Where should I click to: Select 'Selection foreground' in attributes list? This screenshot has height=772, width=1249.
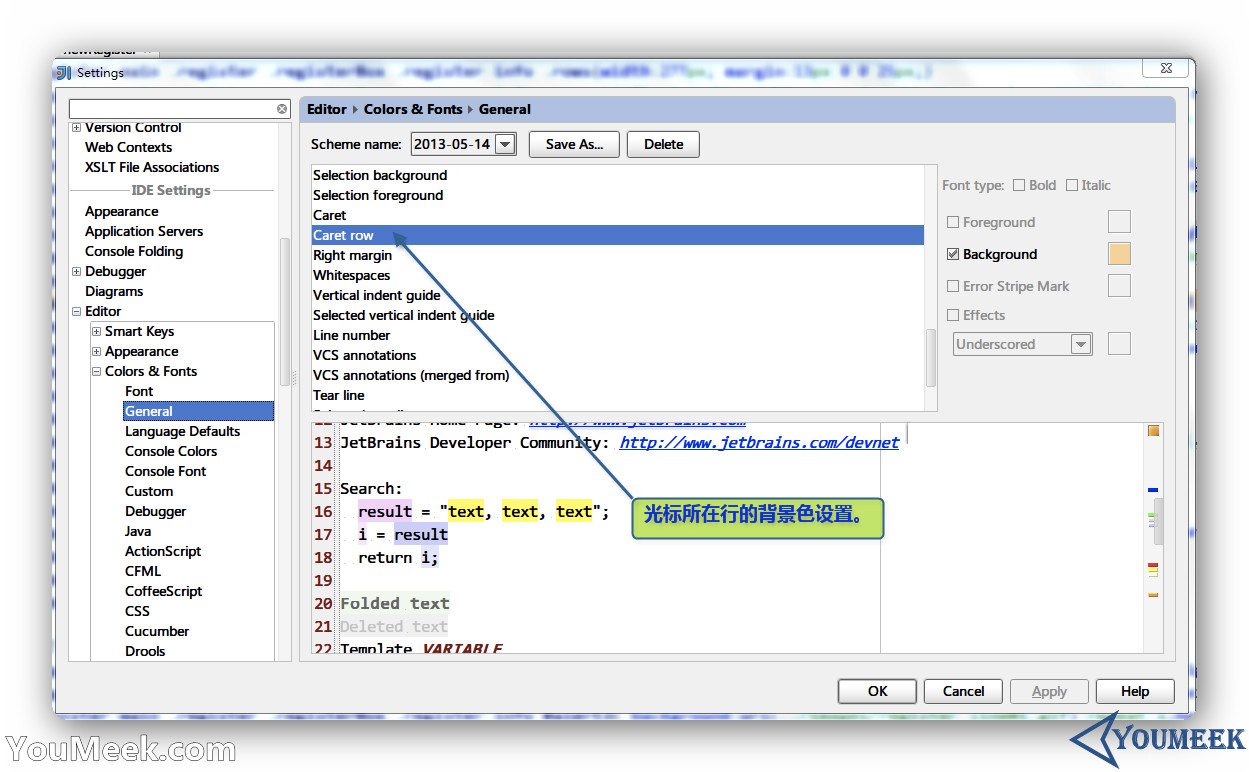tap(617, 195)
